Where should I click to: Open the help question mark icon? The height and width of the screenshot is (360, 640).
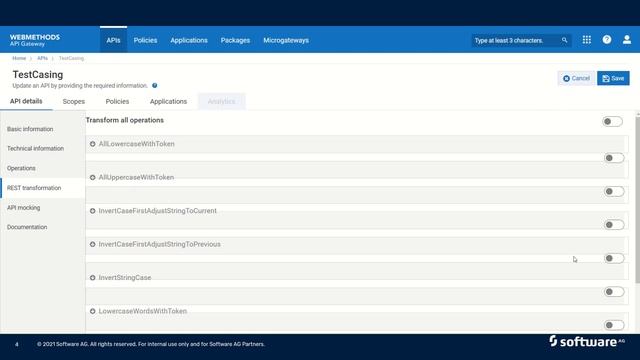tap(607, 40)
